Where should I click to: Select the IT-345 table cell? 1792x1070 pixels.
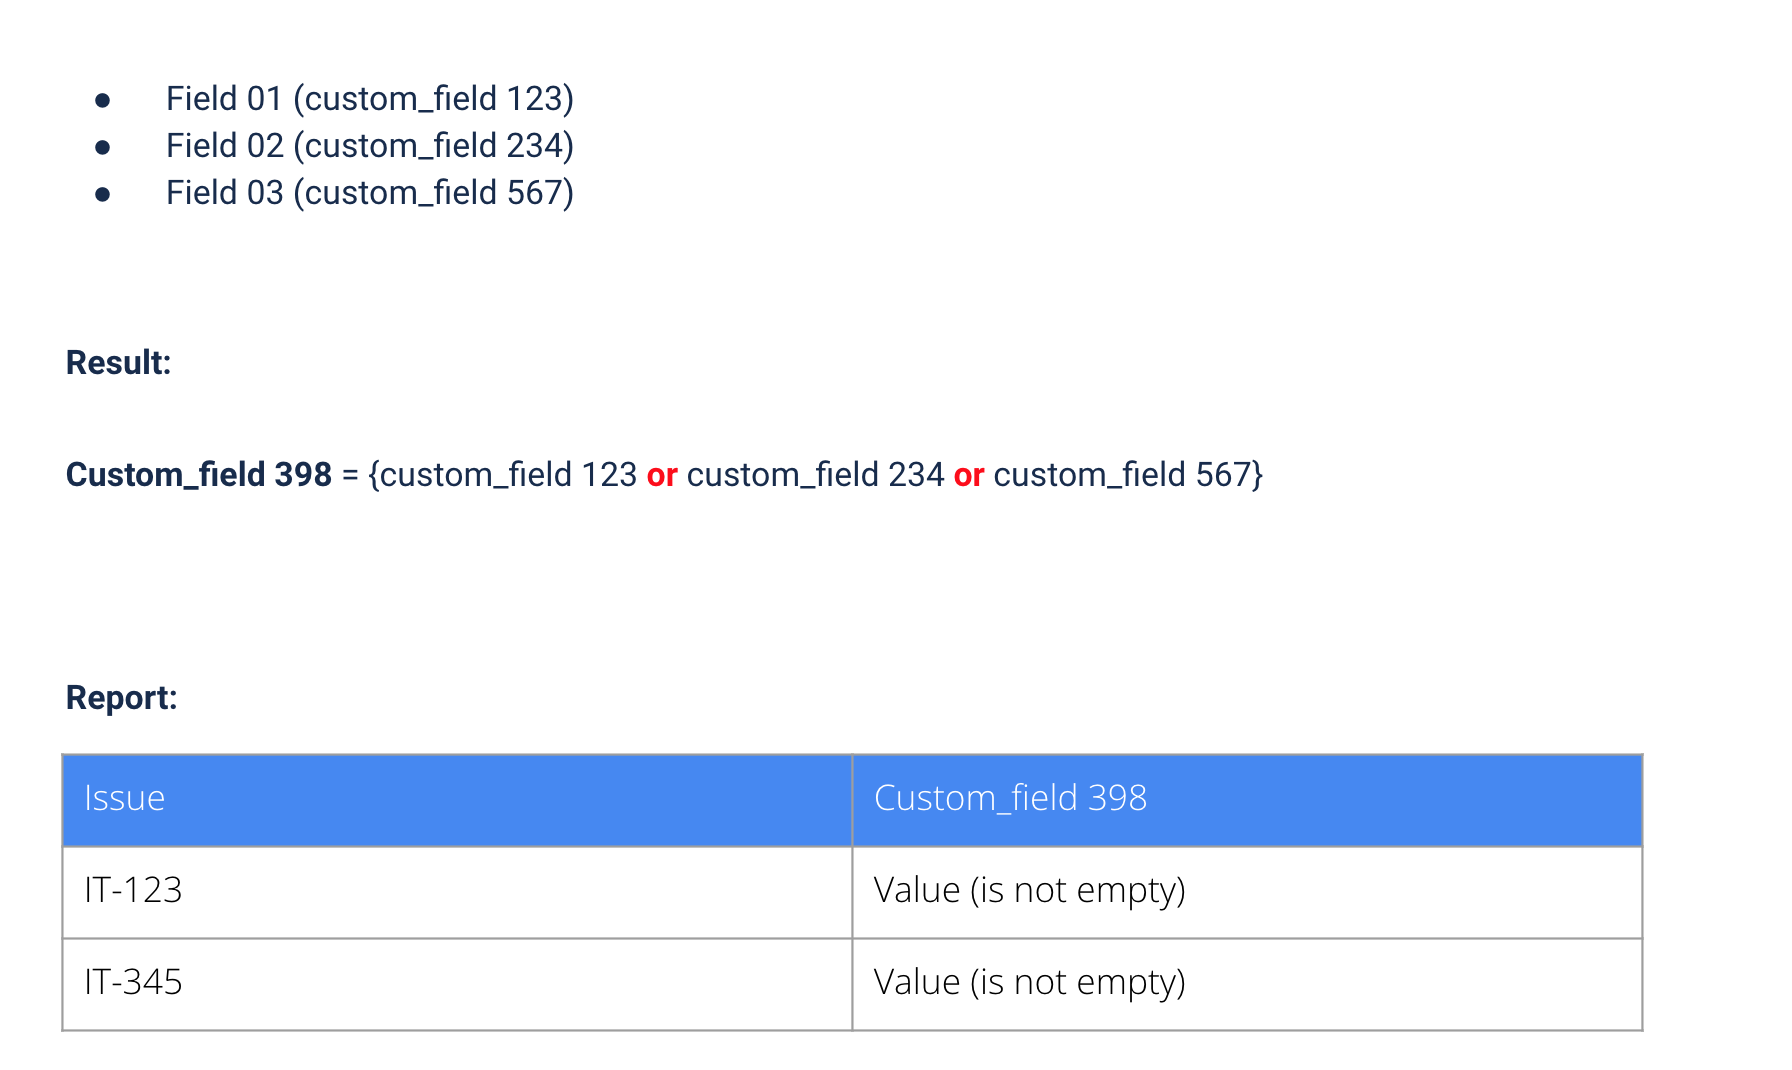pos(457,984)
